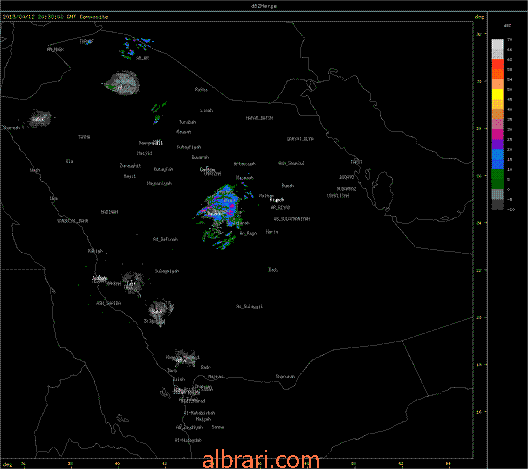Click the Sharurah city label
This screenshot has height=469, width=528.
(285, 376)
